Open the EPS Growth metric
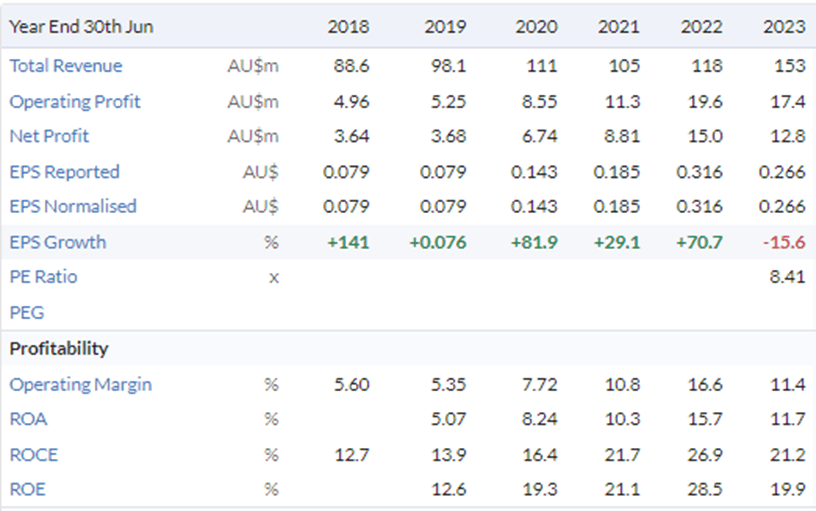This screenshot has height=511, width=816. coord(57,242)
